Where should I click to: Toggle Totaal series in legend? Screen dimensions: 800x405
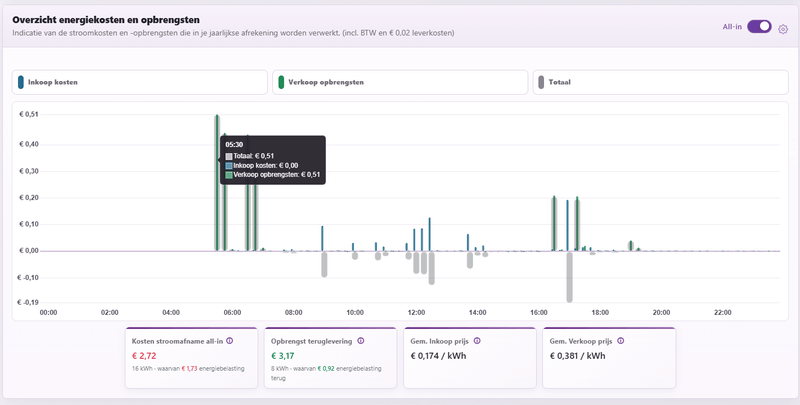pos(660,82)
